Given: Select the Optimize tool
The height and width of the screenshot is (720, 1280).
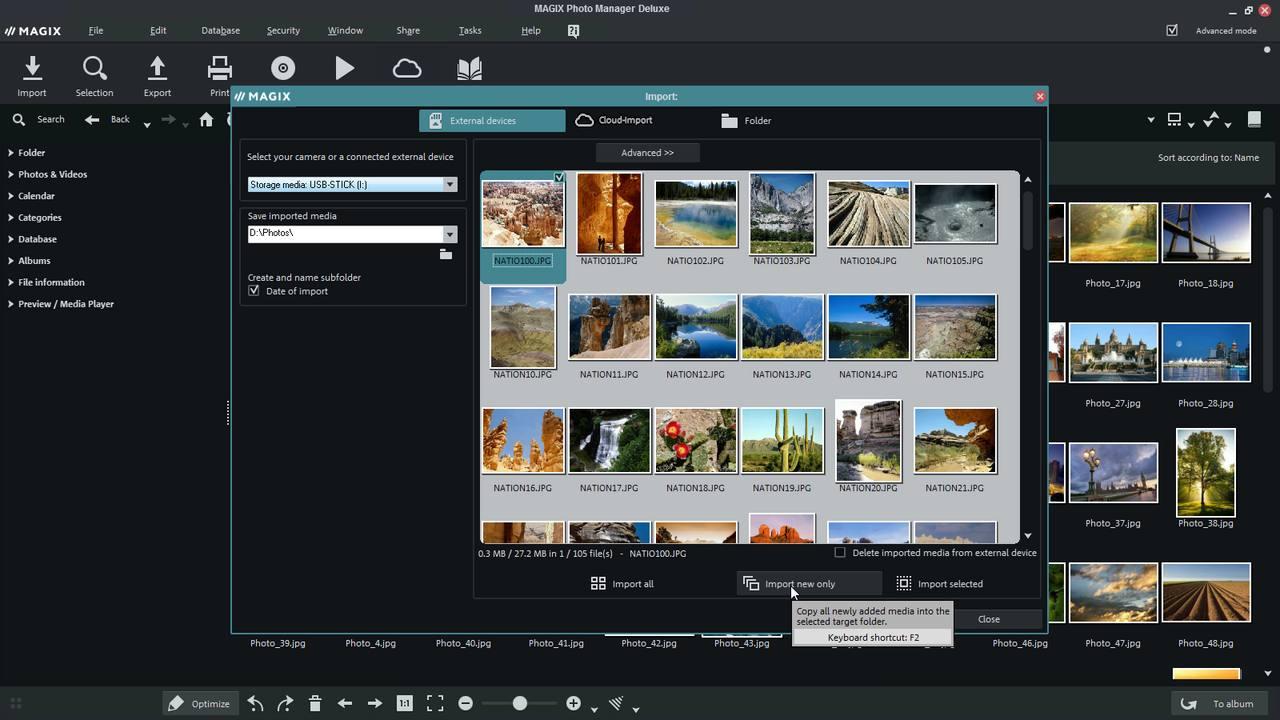Looking at the screenshot, I should [200, 703].
